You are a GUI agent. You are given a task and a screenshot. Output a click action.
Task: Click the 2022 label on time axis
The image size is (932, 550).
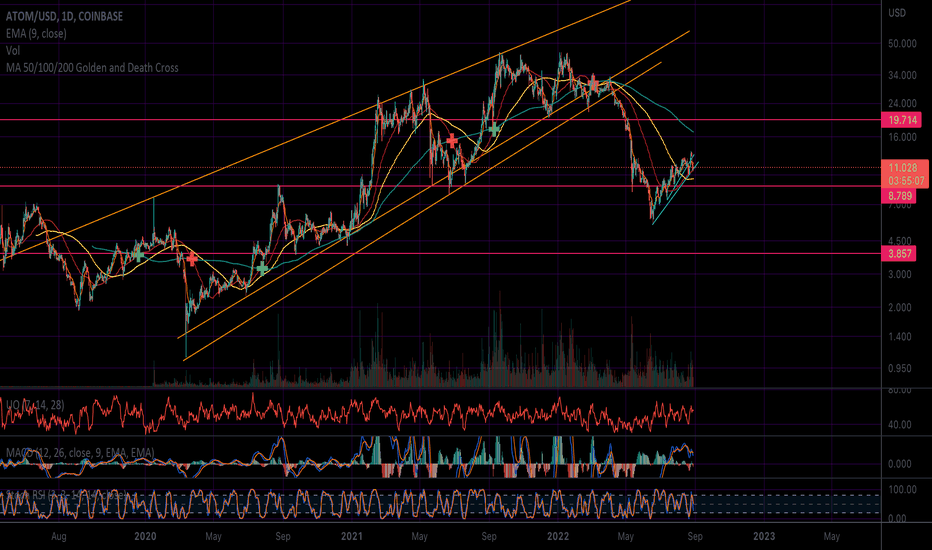(x=558, y=536)
